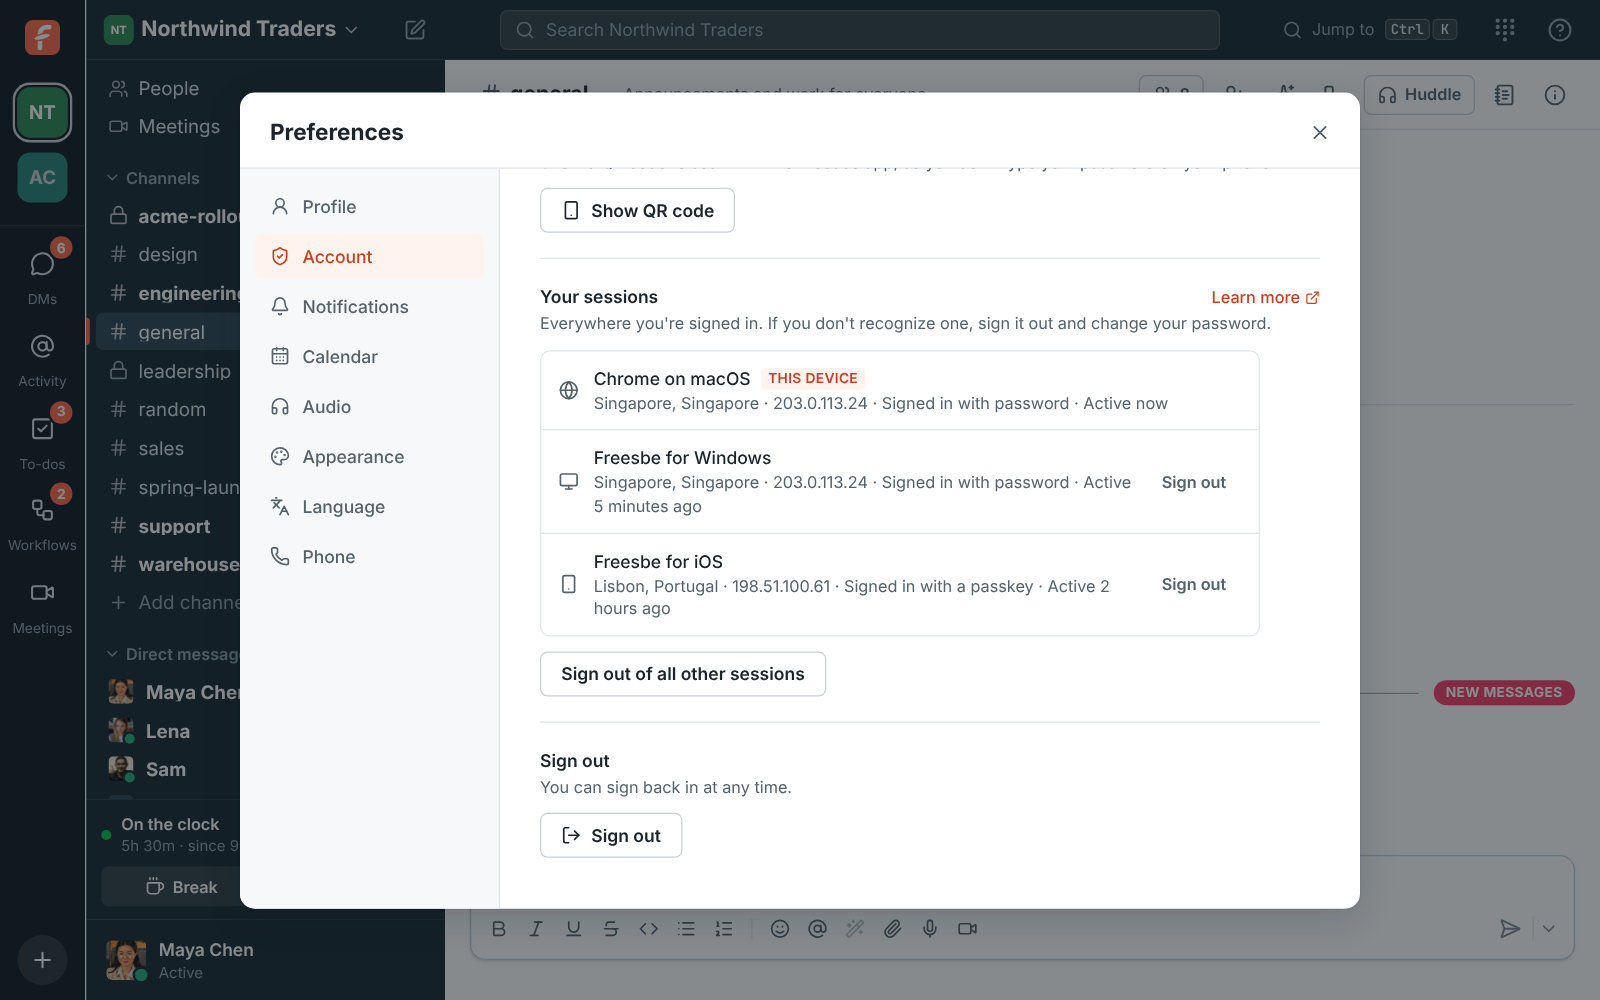Screen dimensions: 1600x1000
Task: Open the Learn more link
Action: [x=1265, y=297]
